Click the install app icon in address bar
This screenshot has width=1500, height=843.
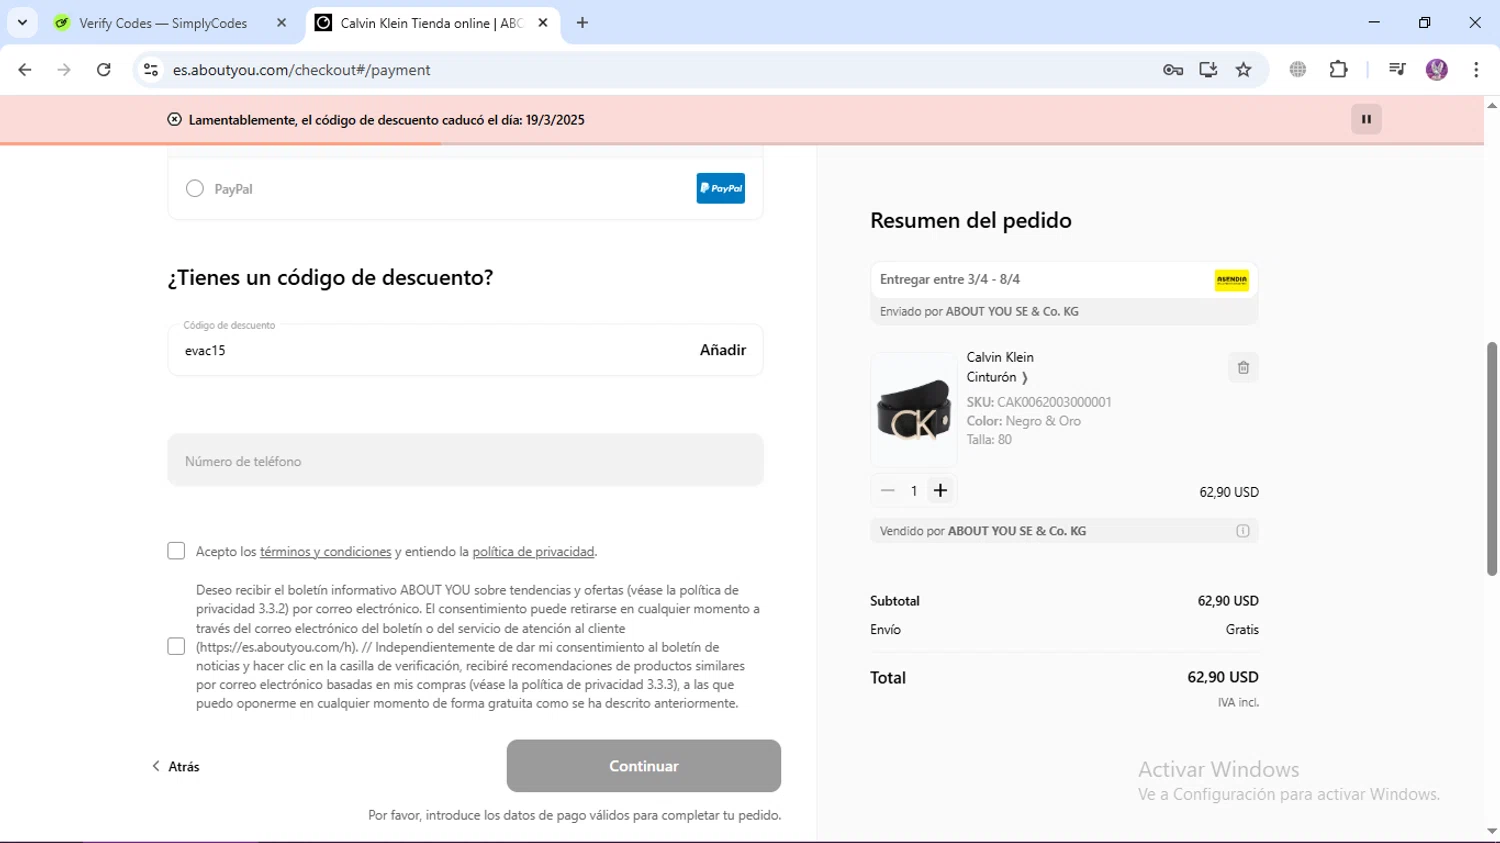[1208, 70]
